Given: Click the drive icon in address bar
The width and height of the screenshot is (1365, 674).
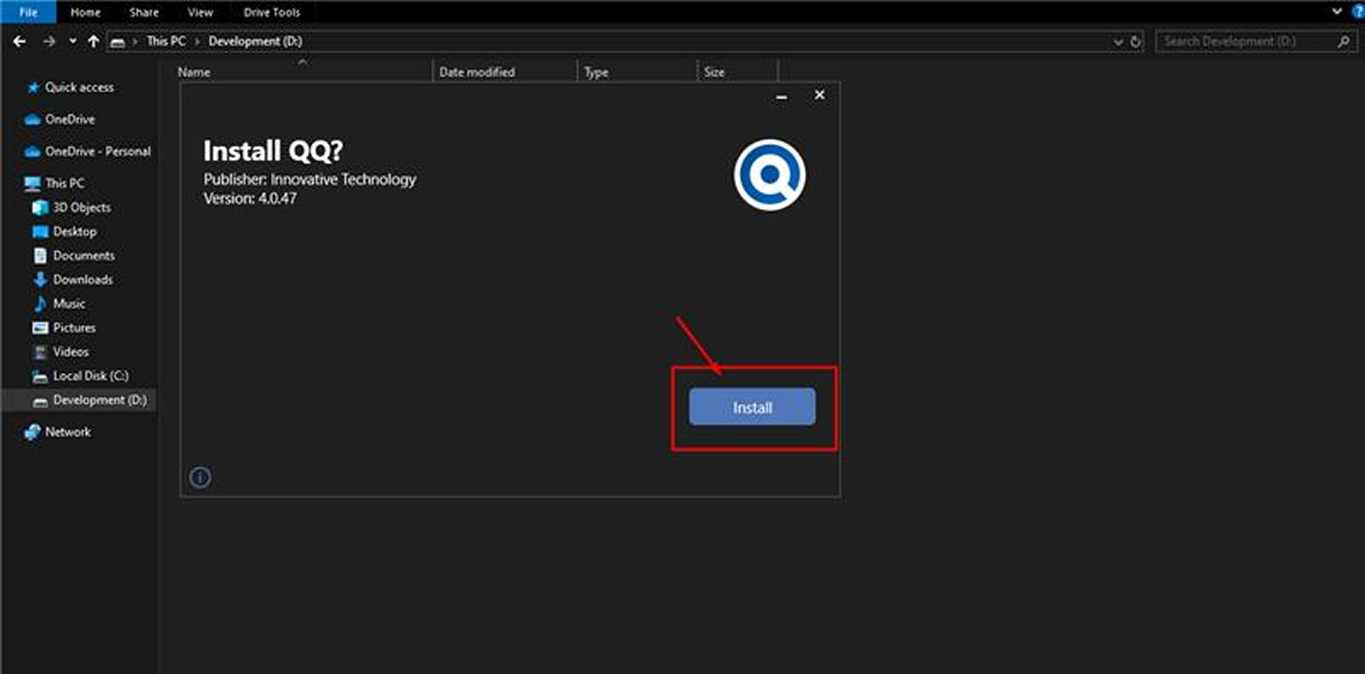Looking at the screenshot, I should pyautogui.click(x=119, y=42).
